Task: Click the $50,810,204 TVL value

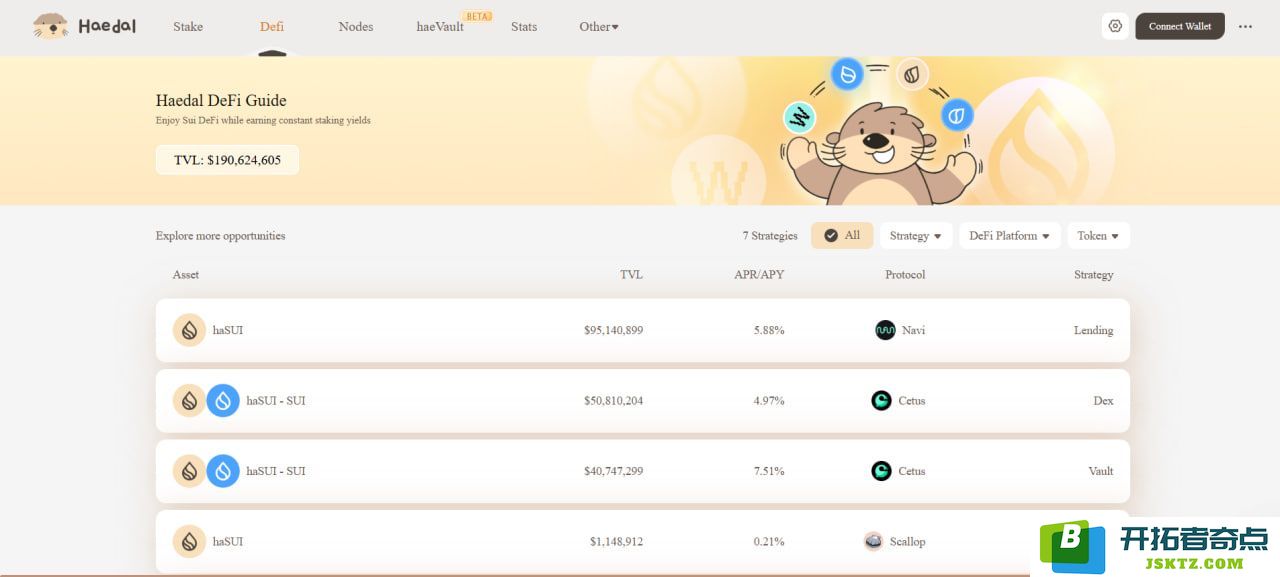Action: coord(614,401)
